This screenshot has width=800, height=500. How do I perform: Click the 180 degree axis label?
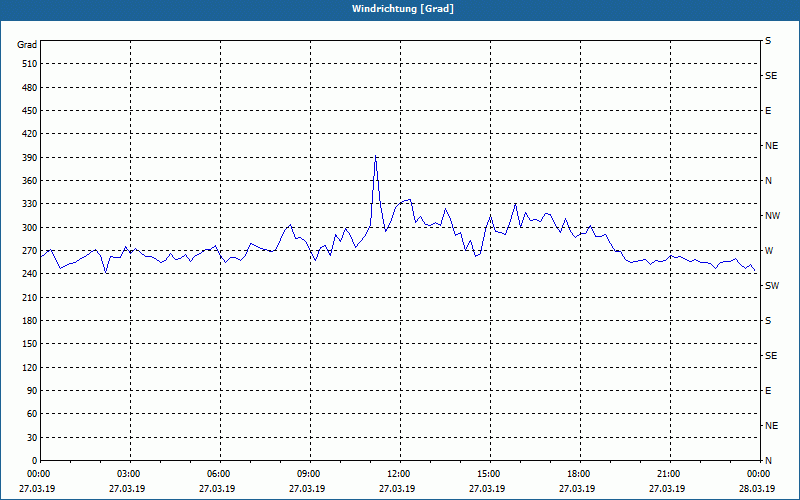(30, 321)
